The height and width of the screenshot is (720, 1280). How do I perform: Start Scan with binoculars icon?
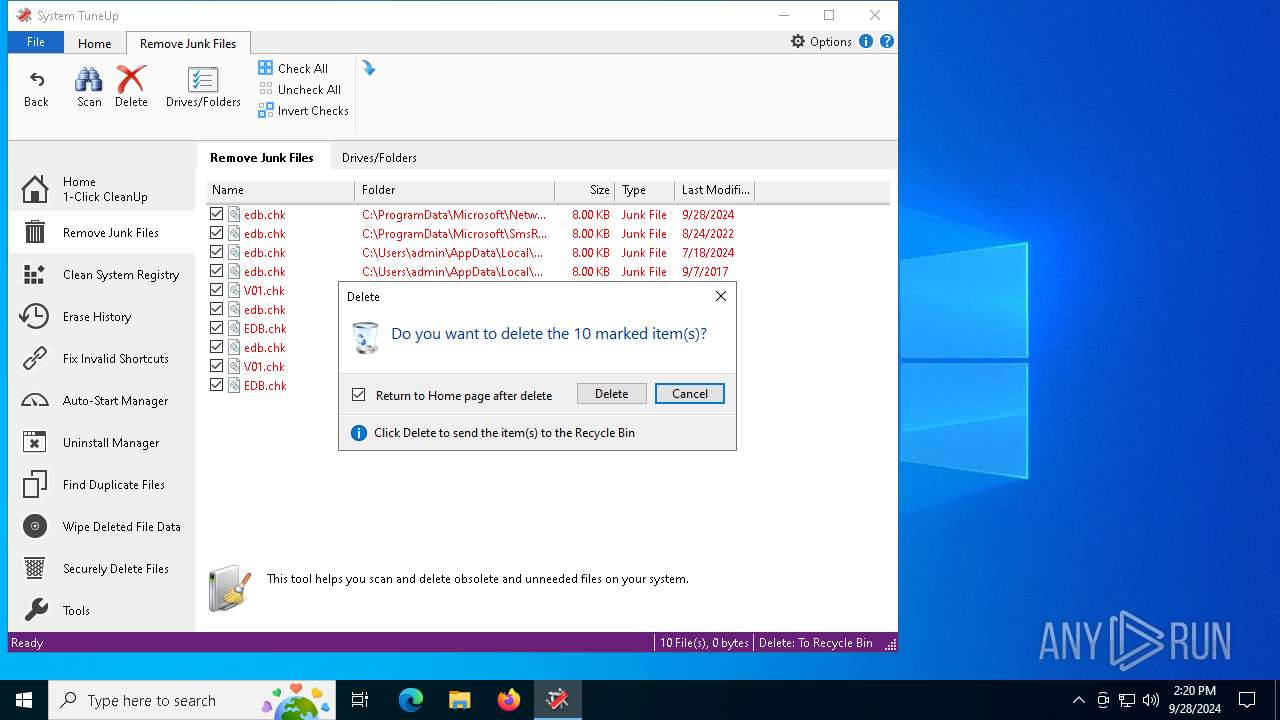pos(89,80)
